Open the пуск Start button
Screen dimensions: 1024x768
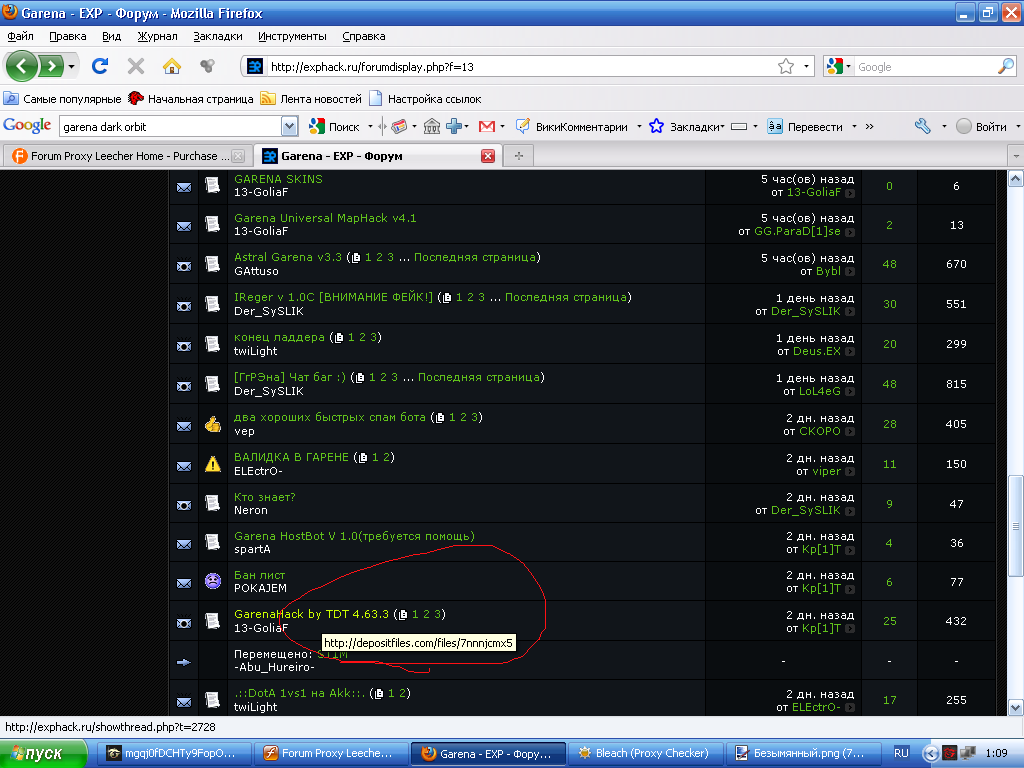click(43, 754)
